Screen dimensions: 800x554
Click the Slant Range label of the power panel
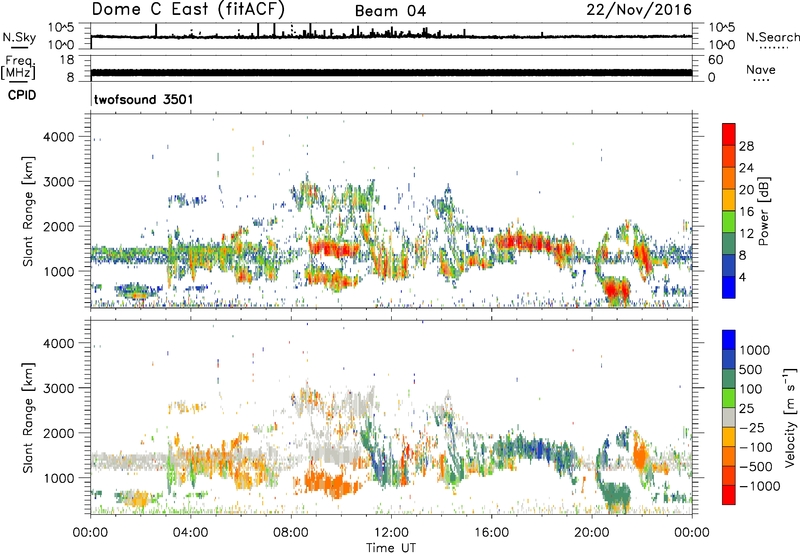tap(28, 211)
